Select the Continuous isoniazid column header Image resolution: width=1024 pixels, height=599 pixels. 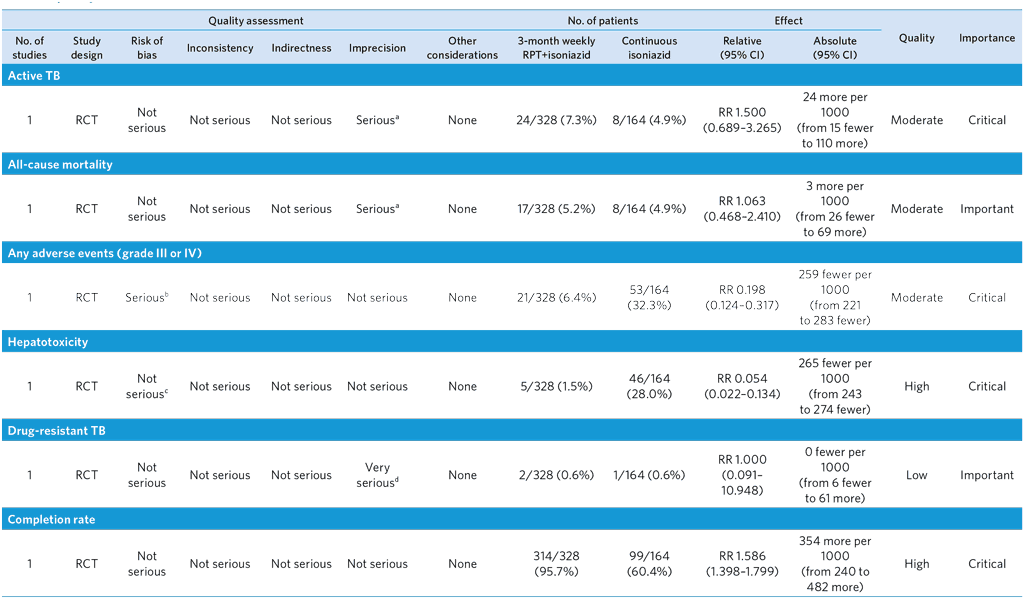tap(649, 45)
